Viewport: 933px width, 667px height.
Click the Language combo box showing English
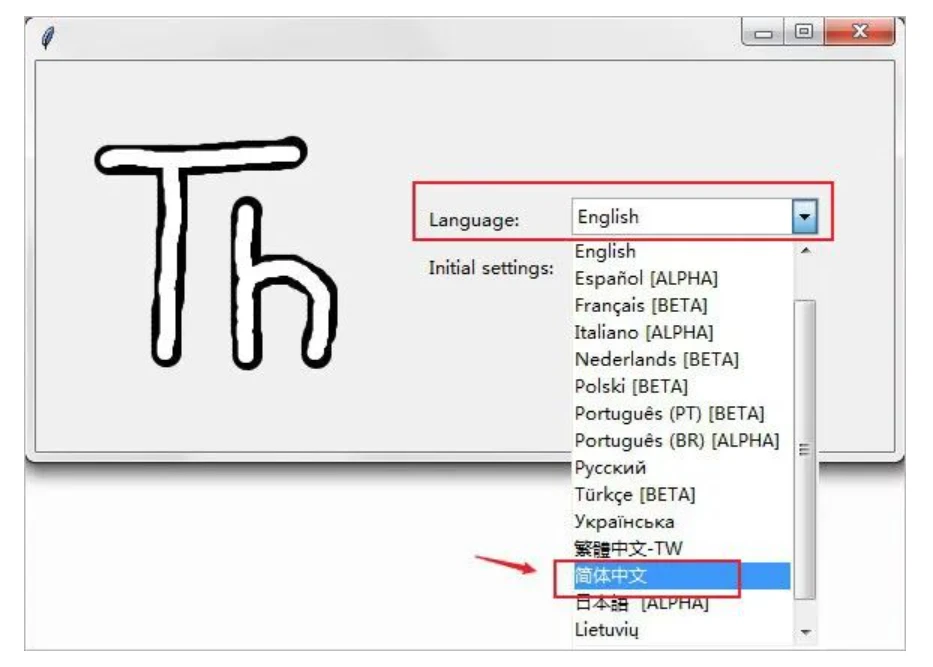click(682, 217)
